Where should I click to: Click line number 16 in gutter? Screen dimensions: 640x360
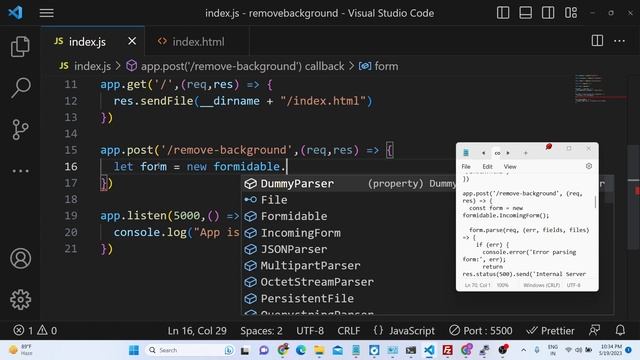click(x=71, y=167)
